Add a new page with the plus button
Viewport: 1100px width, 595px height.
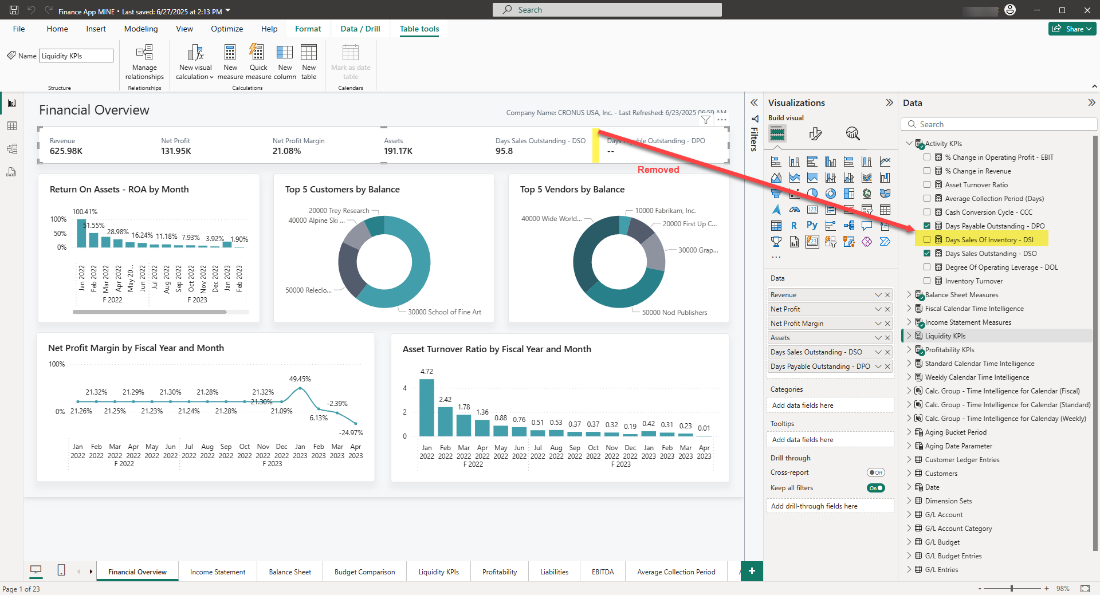point(751,570)
